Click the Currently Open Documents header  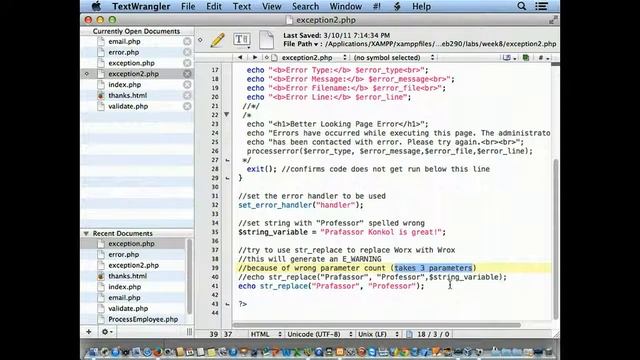tap(136, 31)
